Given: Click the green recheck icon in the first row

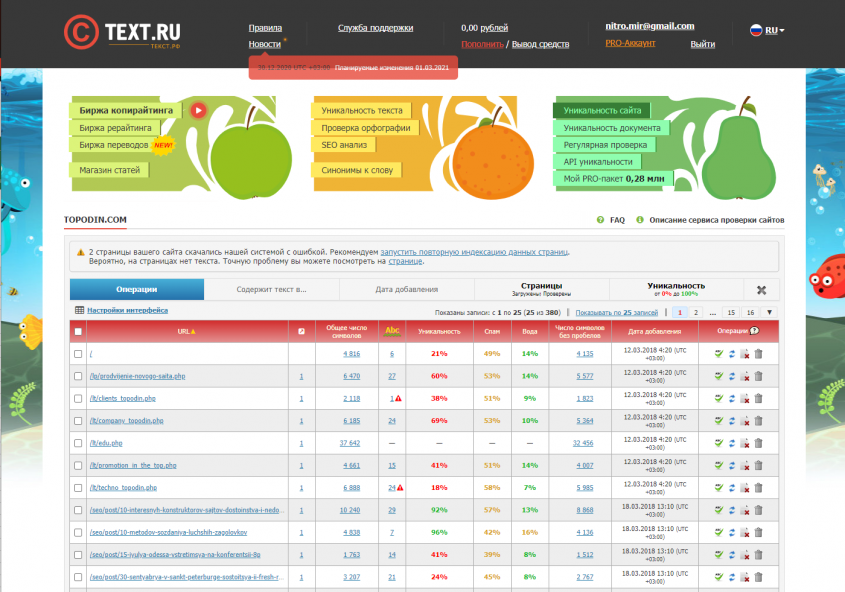Looking at the screenshot, I should [718, 353].
